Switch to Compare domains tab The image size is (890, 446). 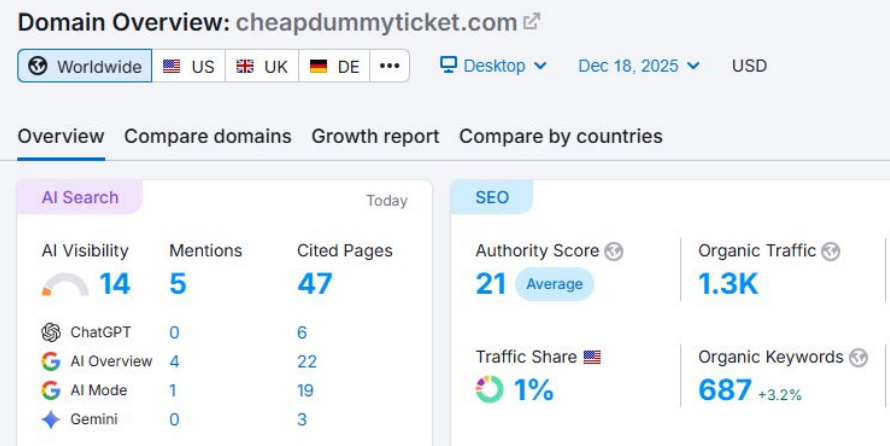(208, 136)
